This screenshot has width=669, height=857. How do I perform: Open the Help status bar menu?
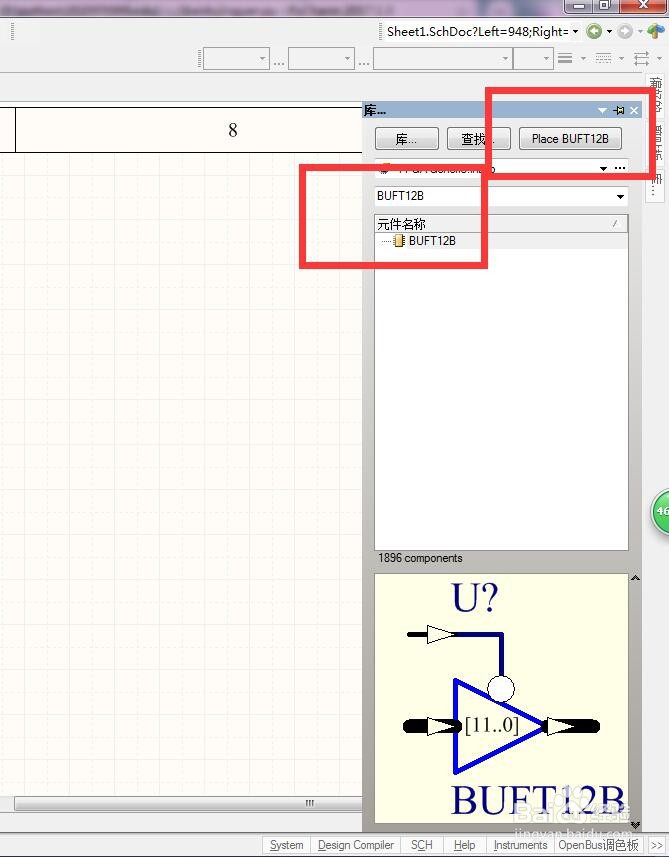pyautogui.click(x=465, y=845)
